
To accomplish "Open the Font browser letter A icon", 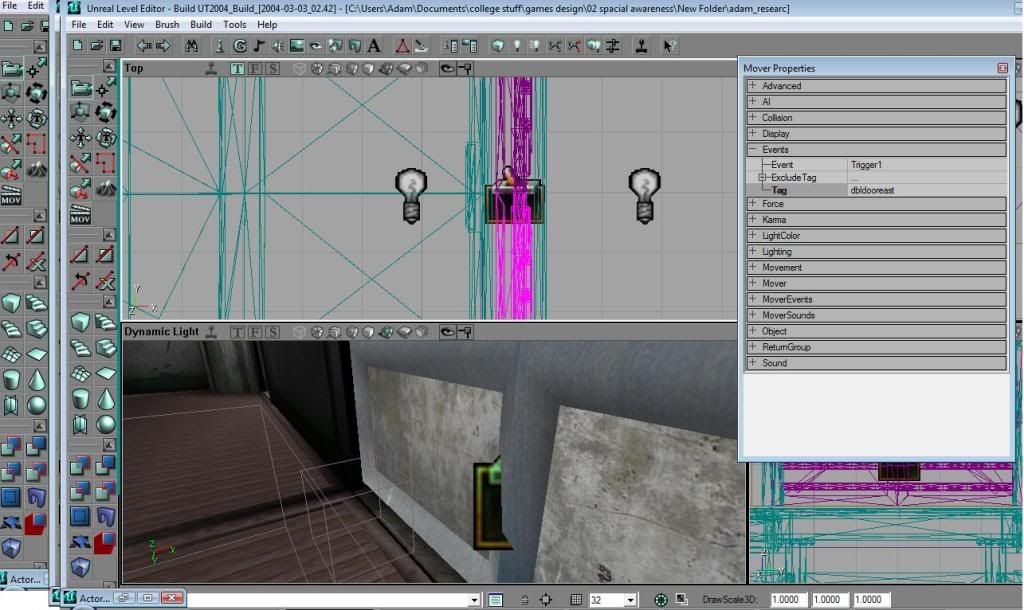I will pos(374,46).
